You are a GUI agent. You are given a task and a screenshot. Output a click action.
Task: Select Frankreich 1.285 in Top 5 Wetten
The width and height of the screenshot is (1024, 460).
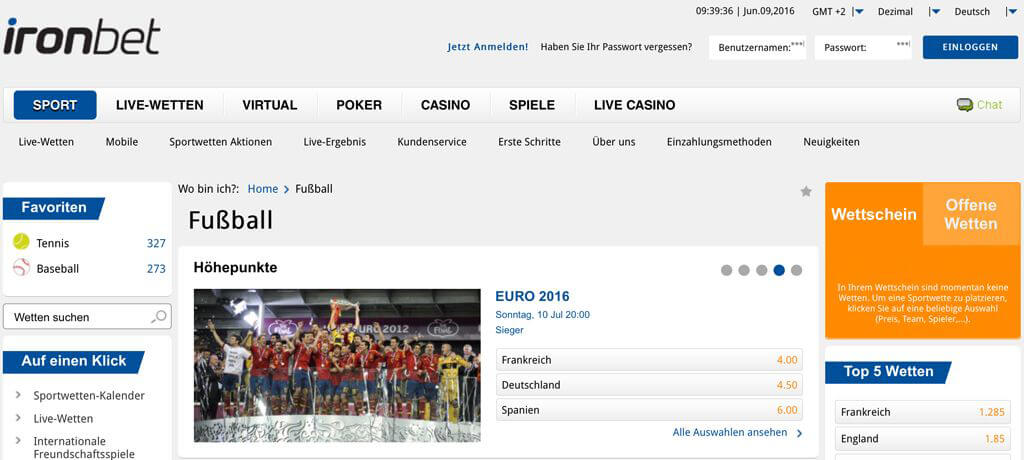point(923,412)
